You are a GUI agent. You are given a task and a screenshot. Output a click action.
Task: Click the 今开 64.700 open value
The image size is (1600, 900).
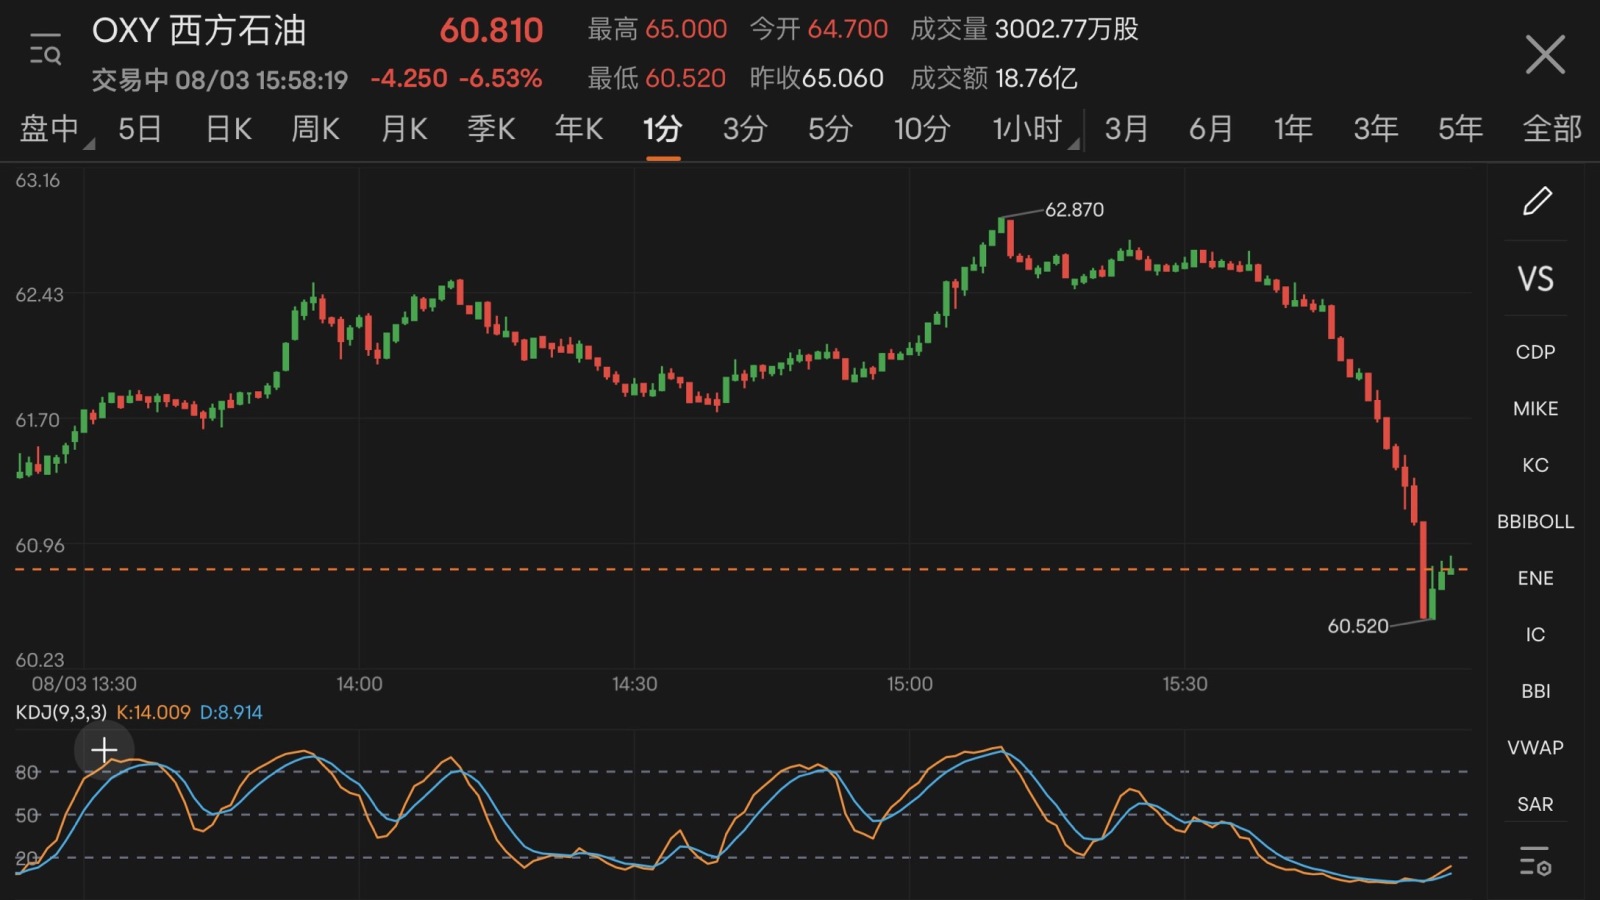pyautogui.click(x=818, y=29)
